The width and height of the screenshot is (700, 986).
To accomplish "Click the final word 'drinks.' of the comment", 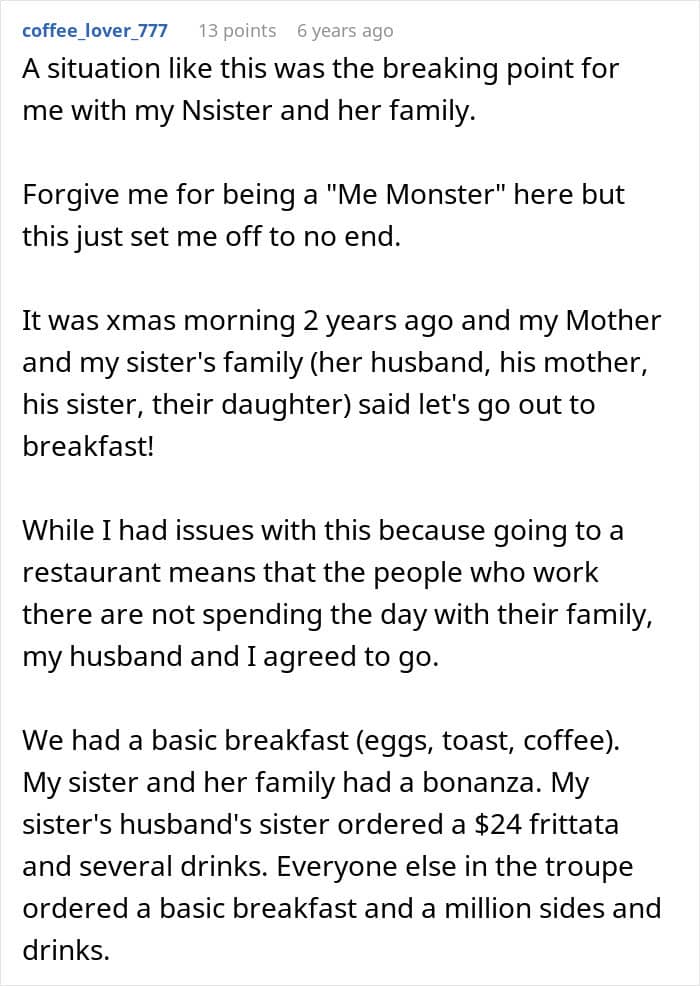I will pos(65,950).
